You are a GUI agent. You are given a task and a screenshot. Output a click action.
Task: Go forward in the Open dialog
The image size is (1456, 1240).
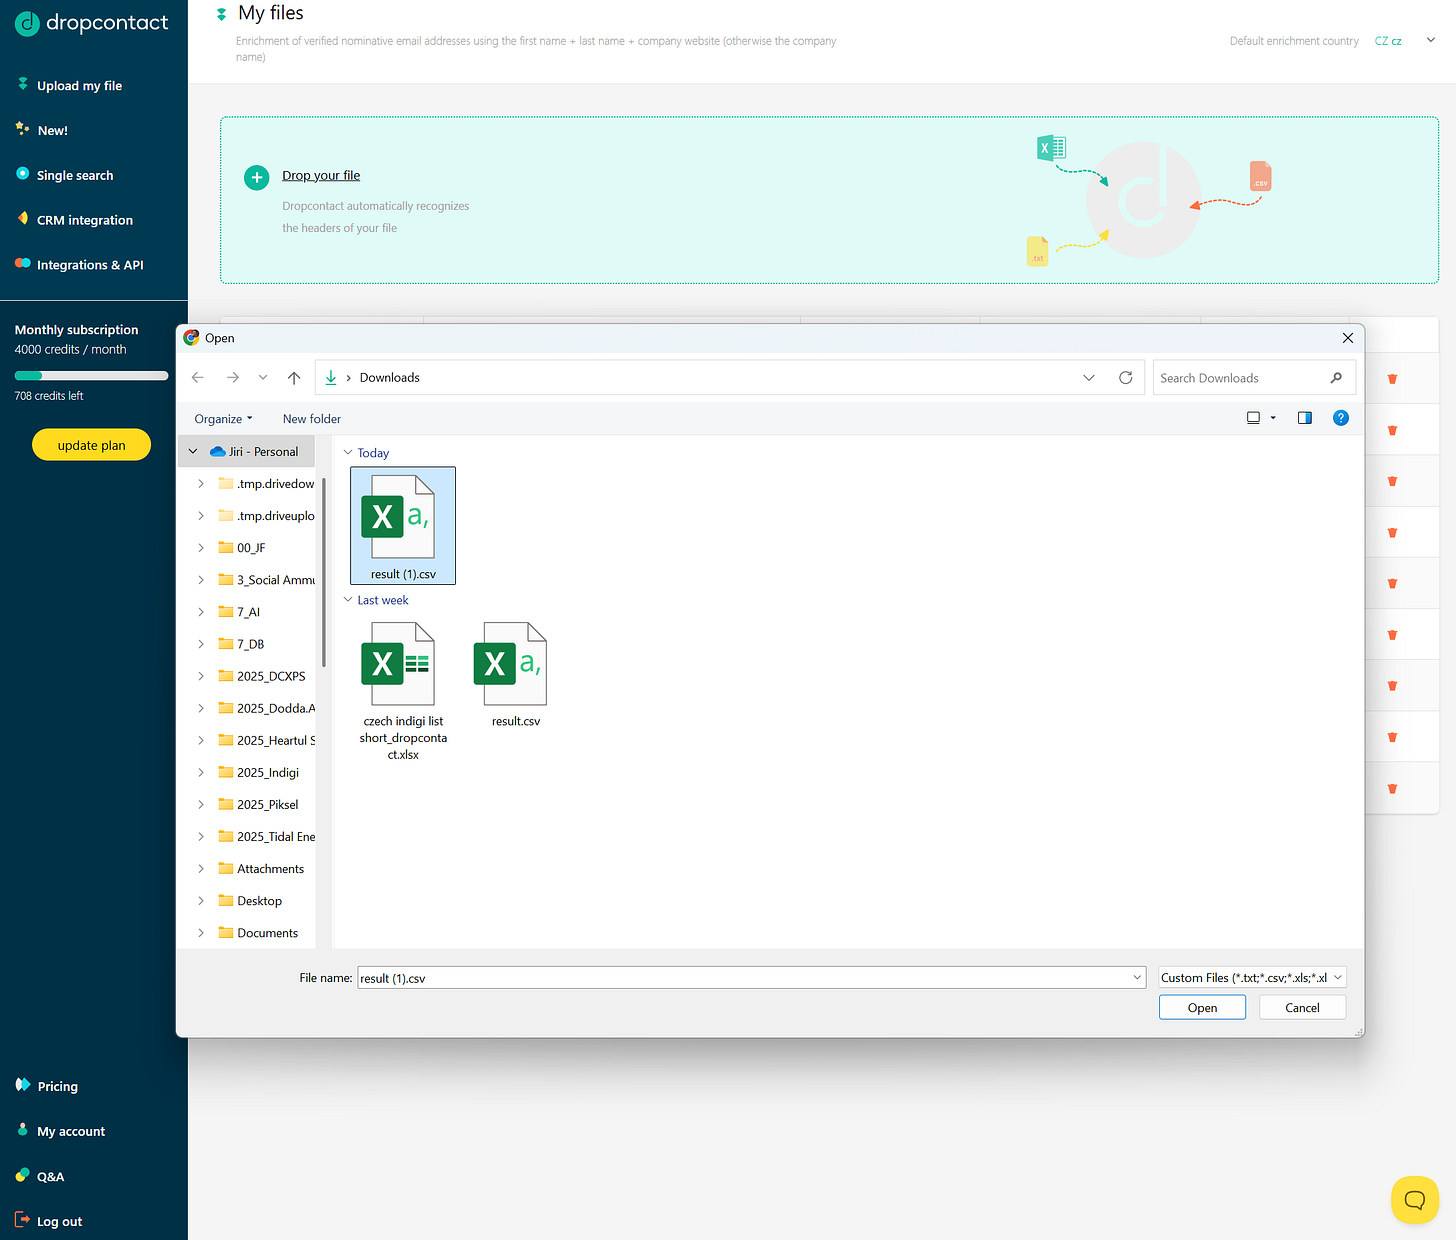point(232,377)
